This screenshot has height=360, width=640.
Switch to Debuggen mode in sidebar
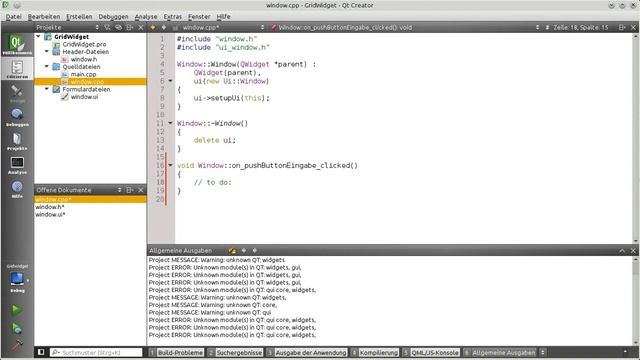coord(17,117)
